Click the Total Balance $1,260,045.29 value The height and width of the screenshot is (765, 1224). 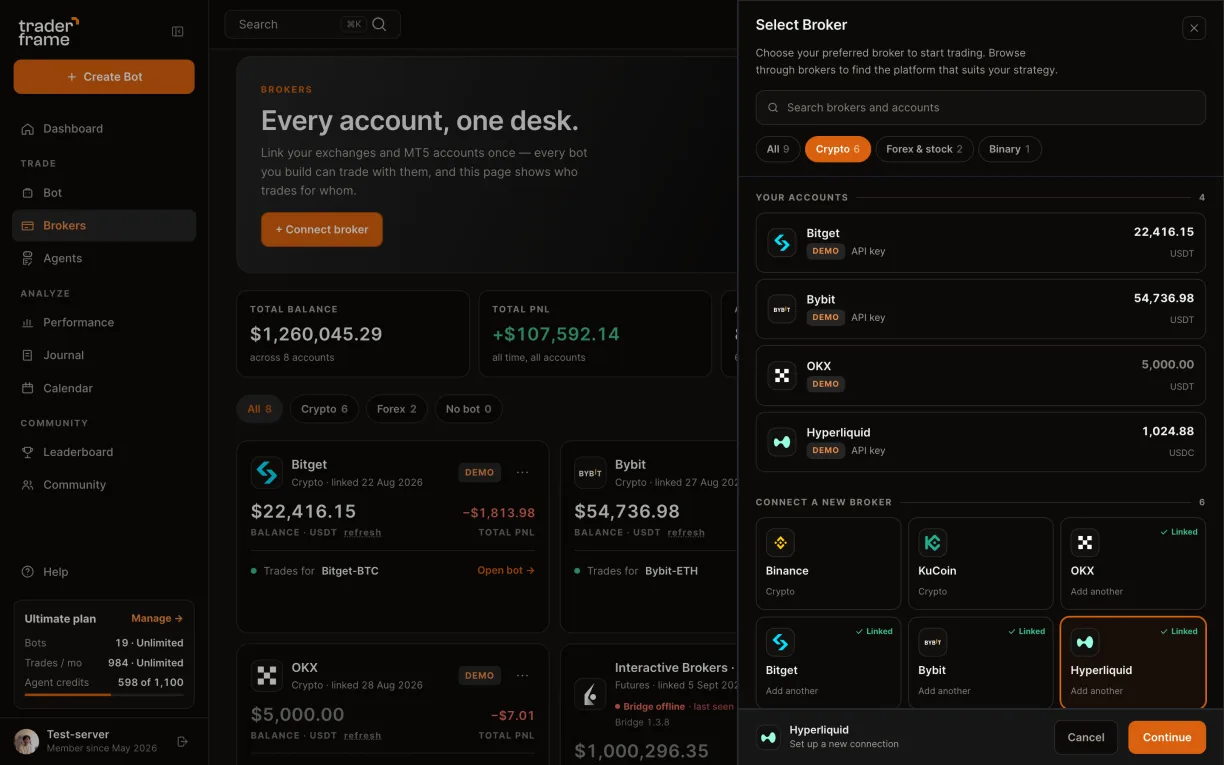[316, 334]
